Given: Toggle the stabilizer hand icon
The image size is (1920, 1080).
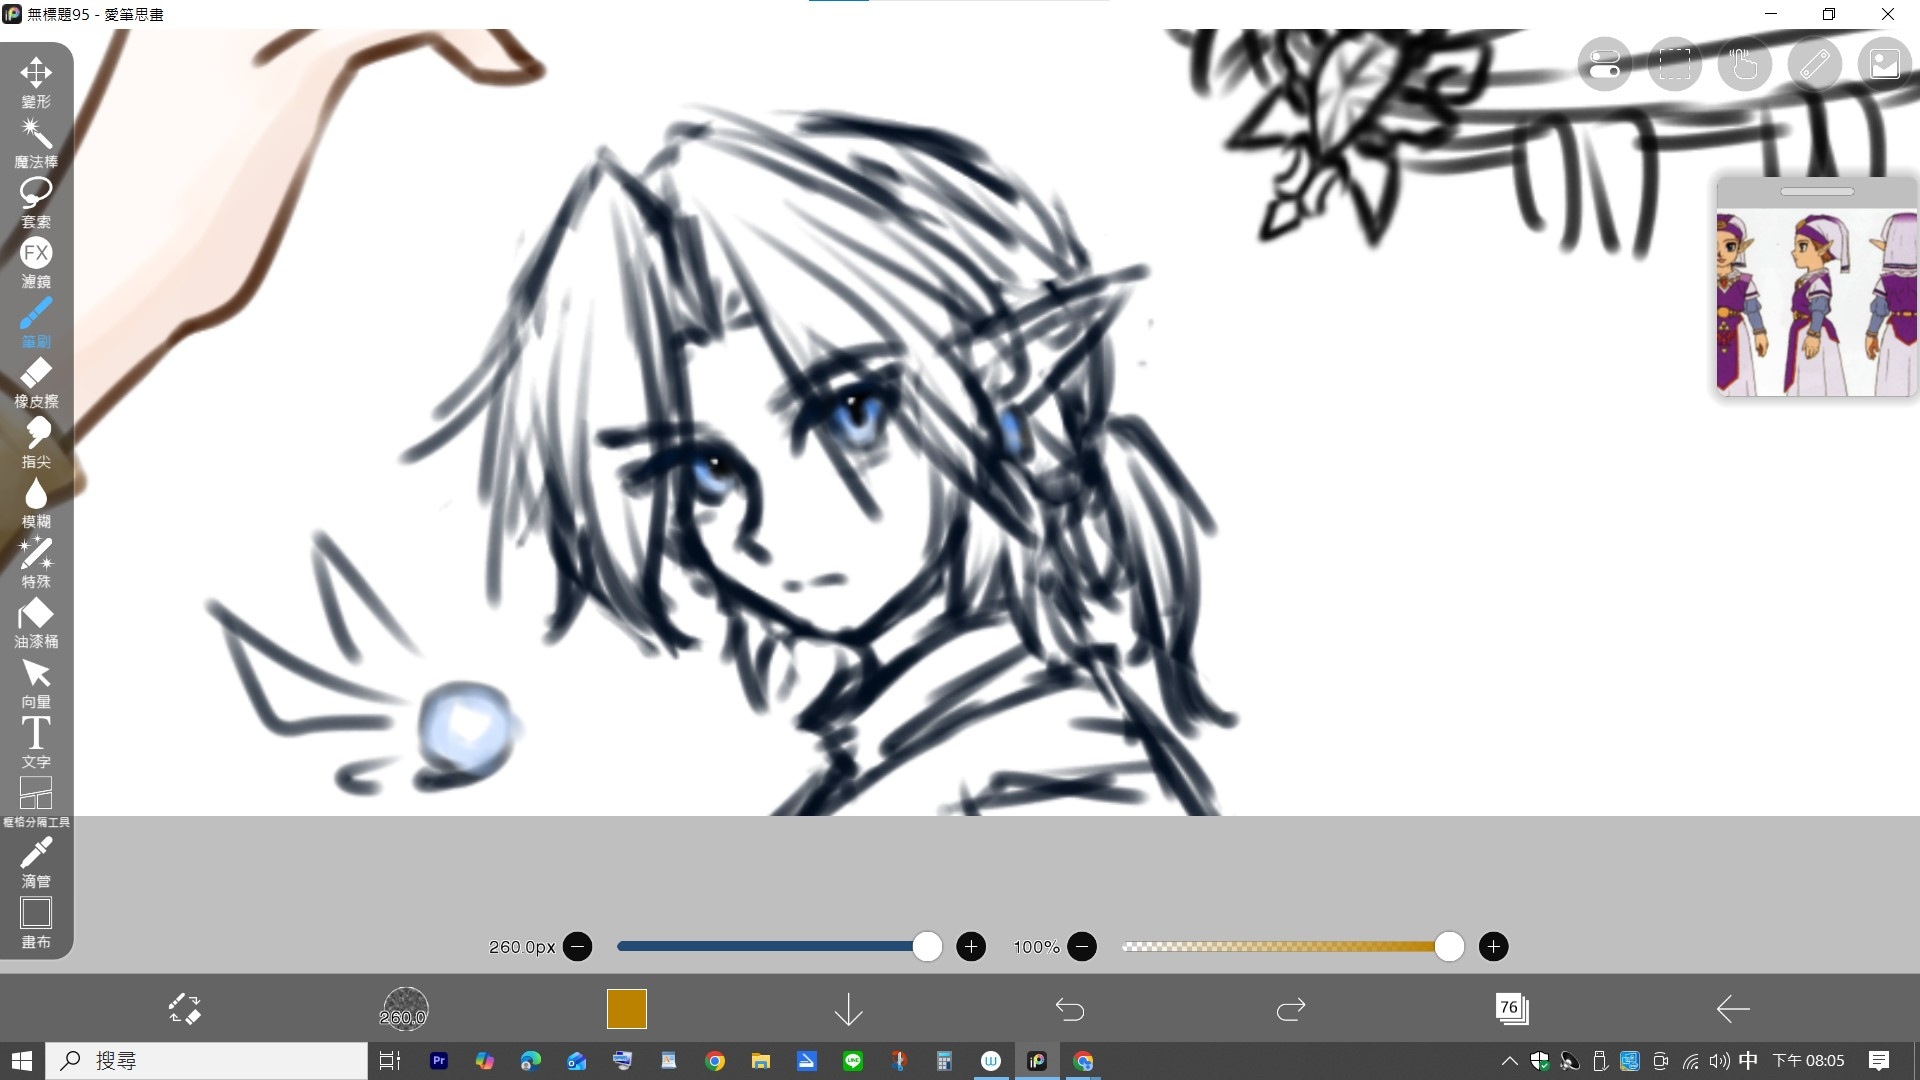Looking at the screenshot, I should coord(1744,65).
